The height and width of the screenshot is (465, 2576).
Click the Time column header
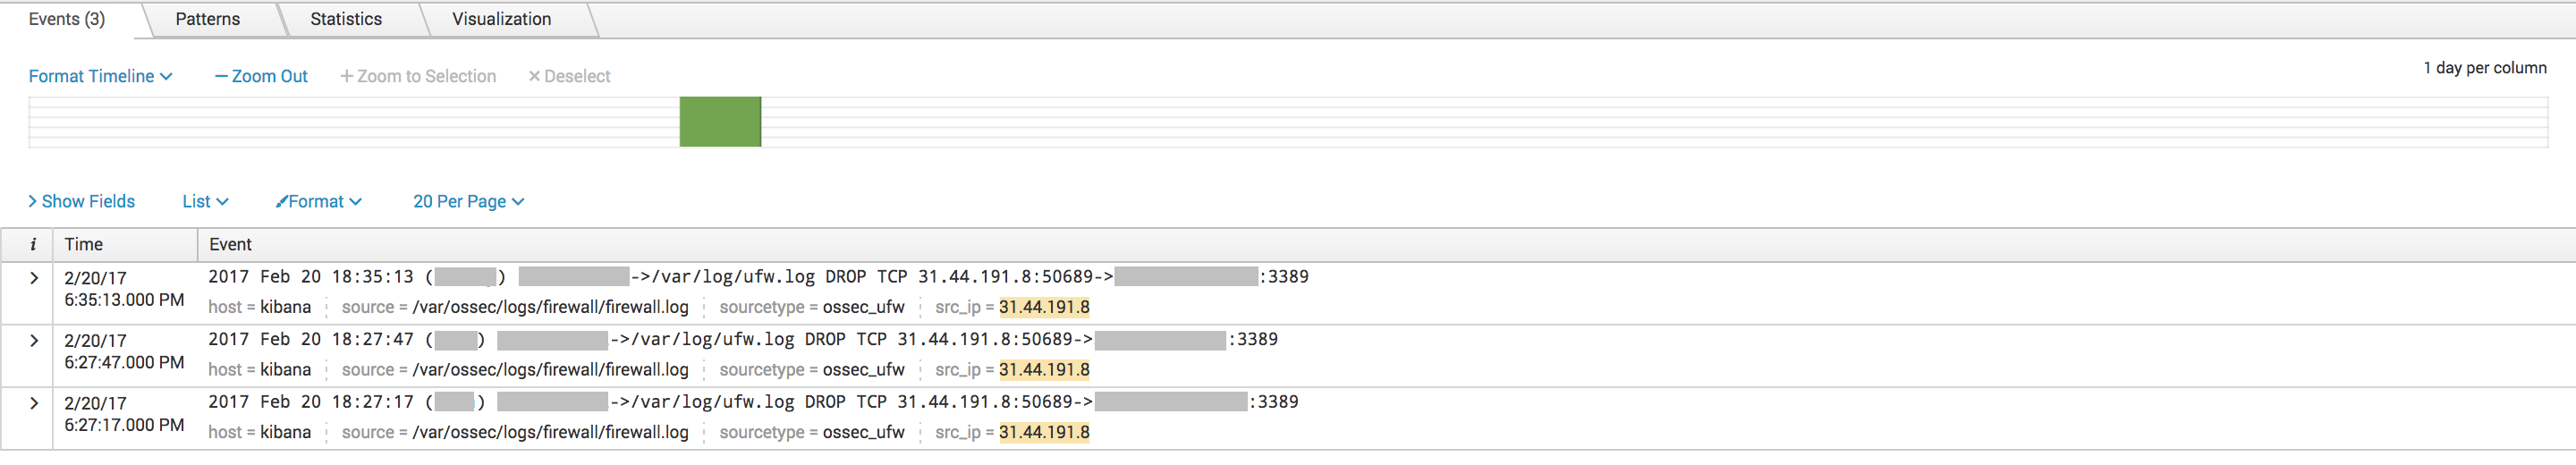(x=84, y=245)
